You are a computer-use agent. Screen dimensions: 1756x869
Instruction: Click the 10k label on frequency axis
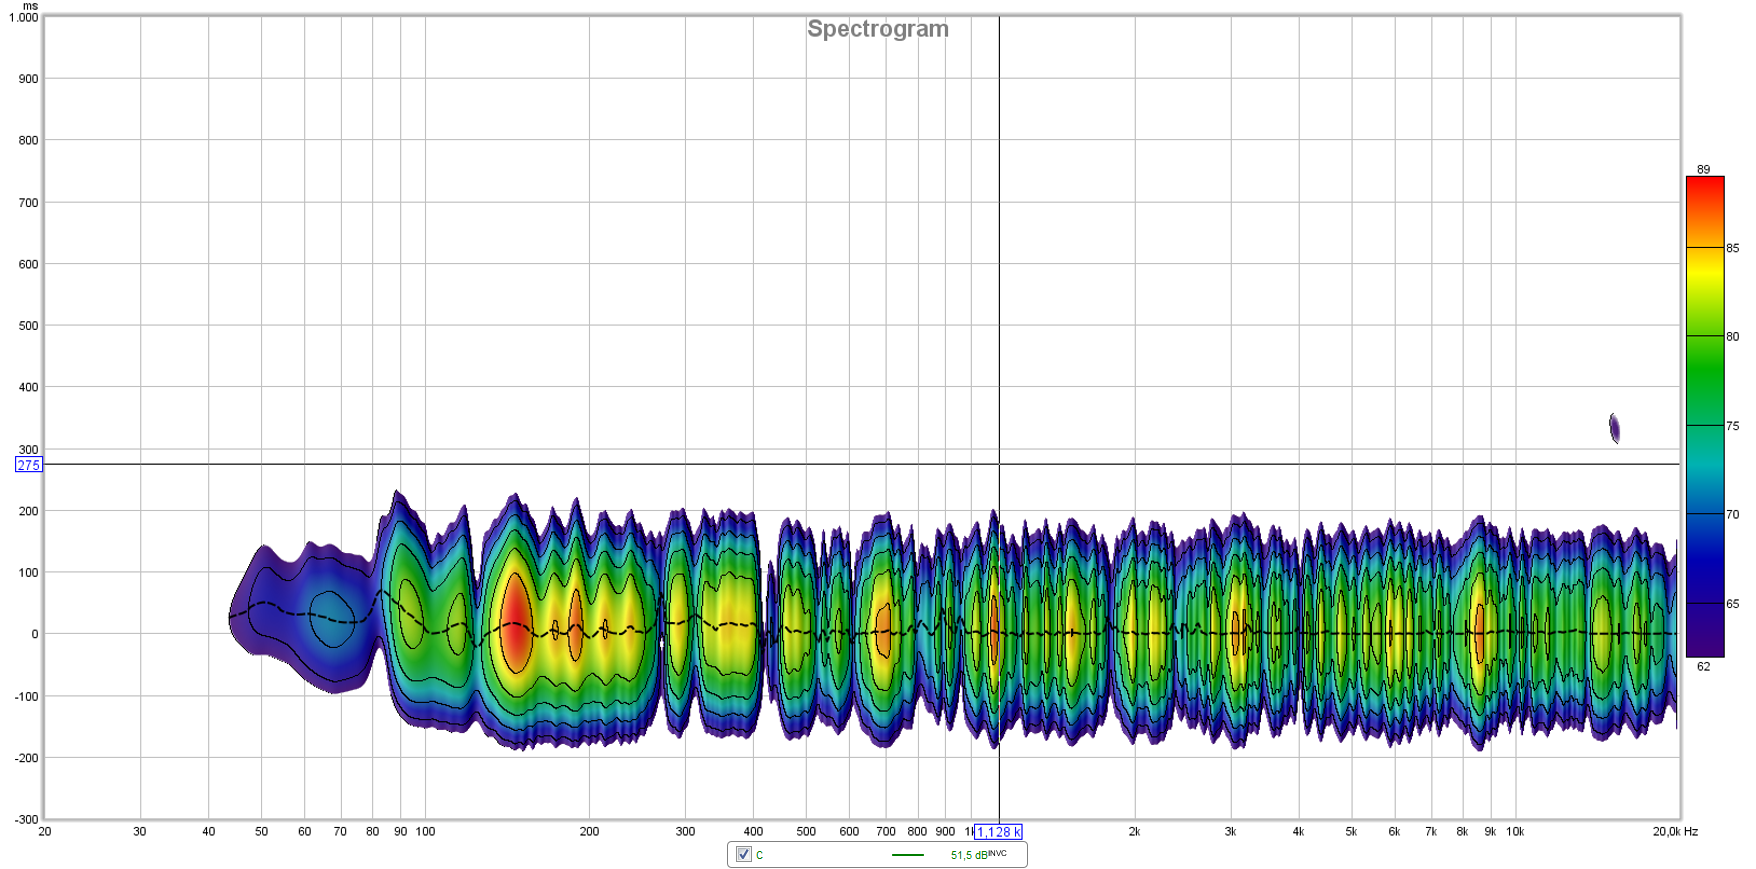tap(1515, 831)
